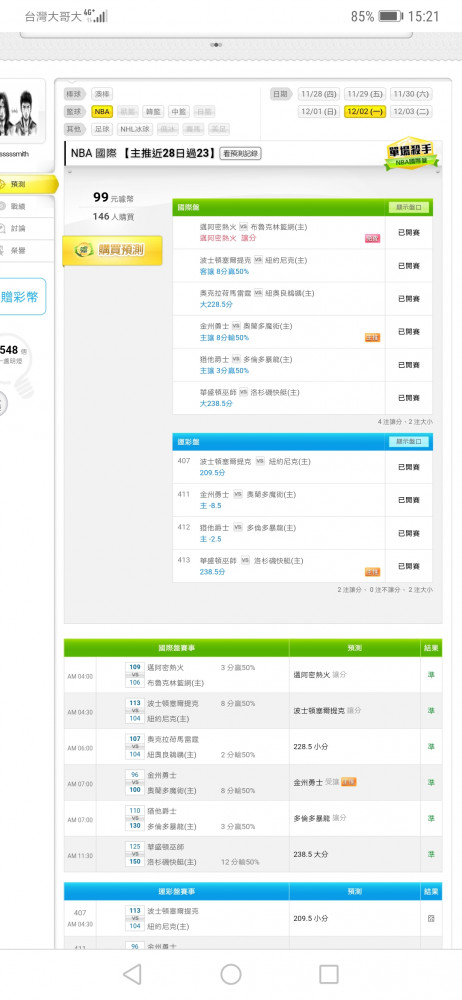This screenshot has width=462, height=1000.
Task: Choose the highlighted date 12/02 (一)
Action: 365,112
